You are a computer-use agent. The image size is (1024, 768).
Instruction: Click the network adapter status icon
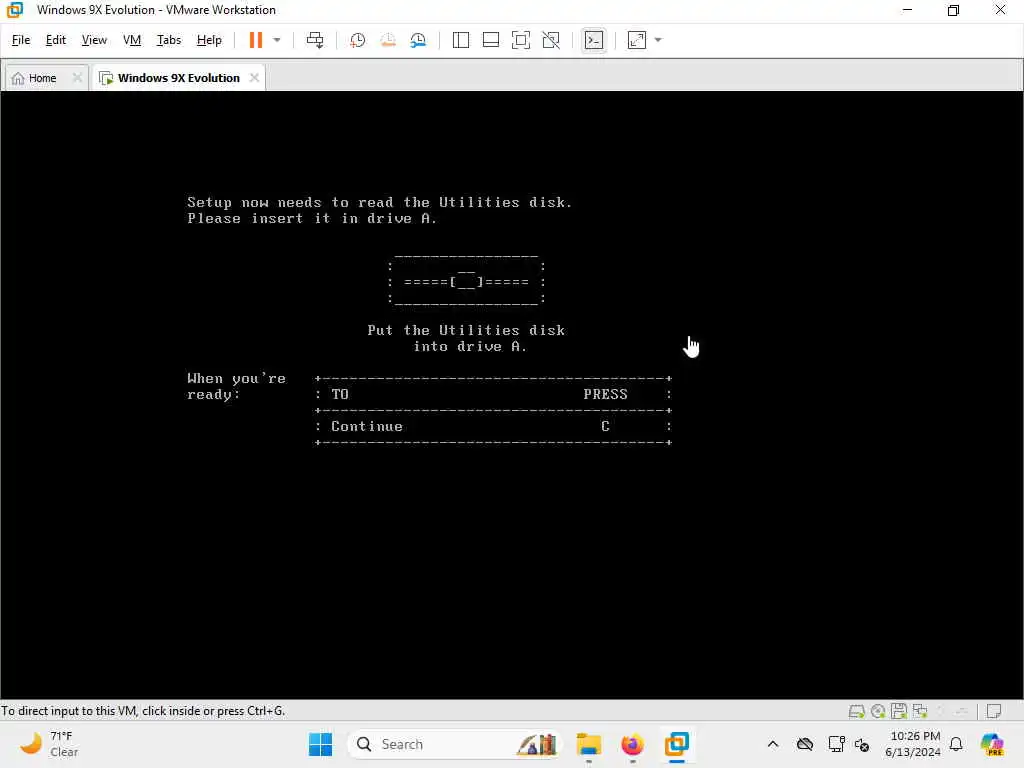click(920, 711)
